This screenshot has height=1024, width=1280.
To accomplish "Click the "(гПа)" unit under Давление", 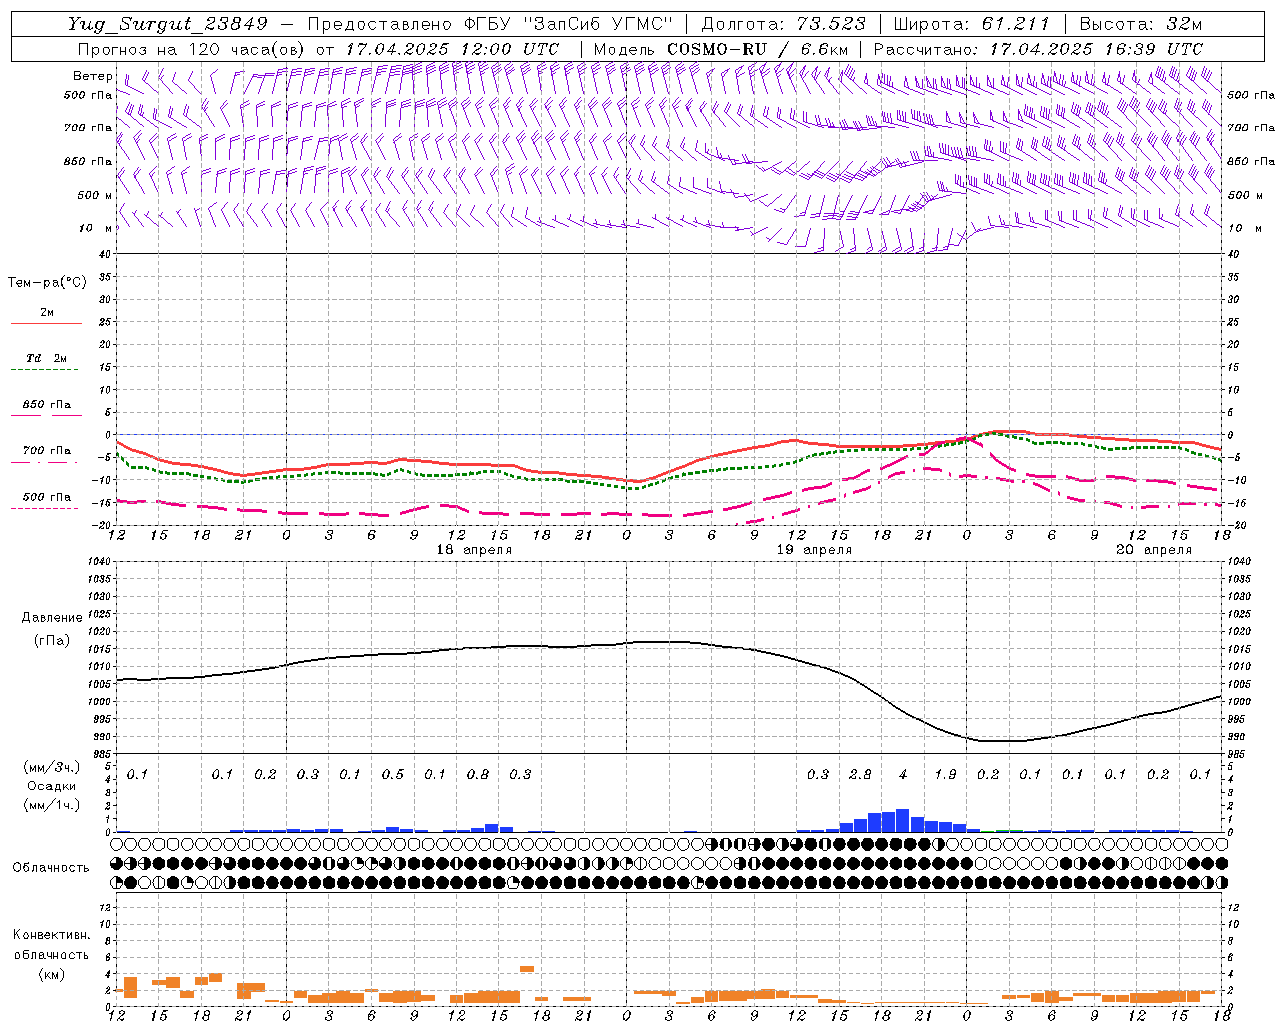I will (x=52, y=641).
